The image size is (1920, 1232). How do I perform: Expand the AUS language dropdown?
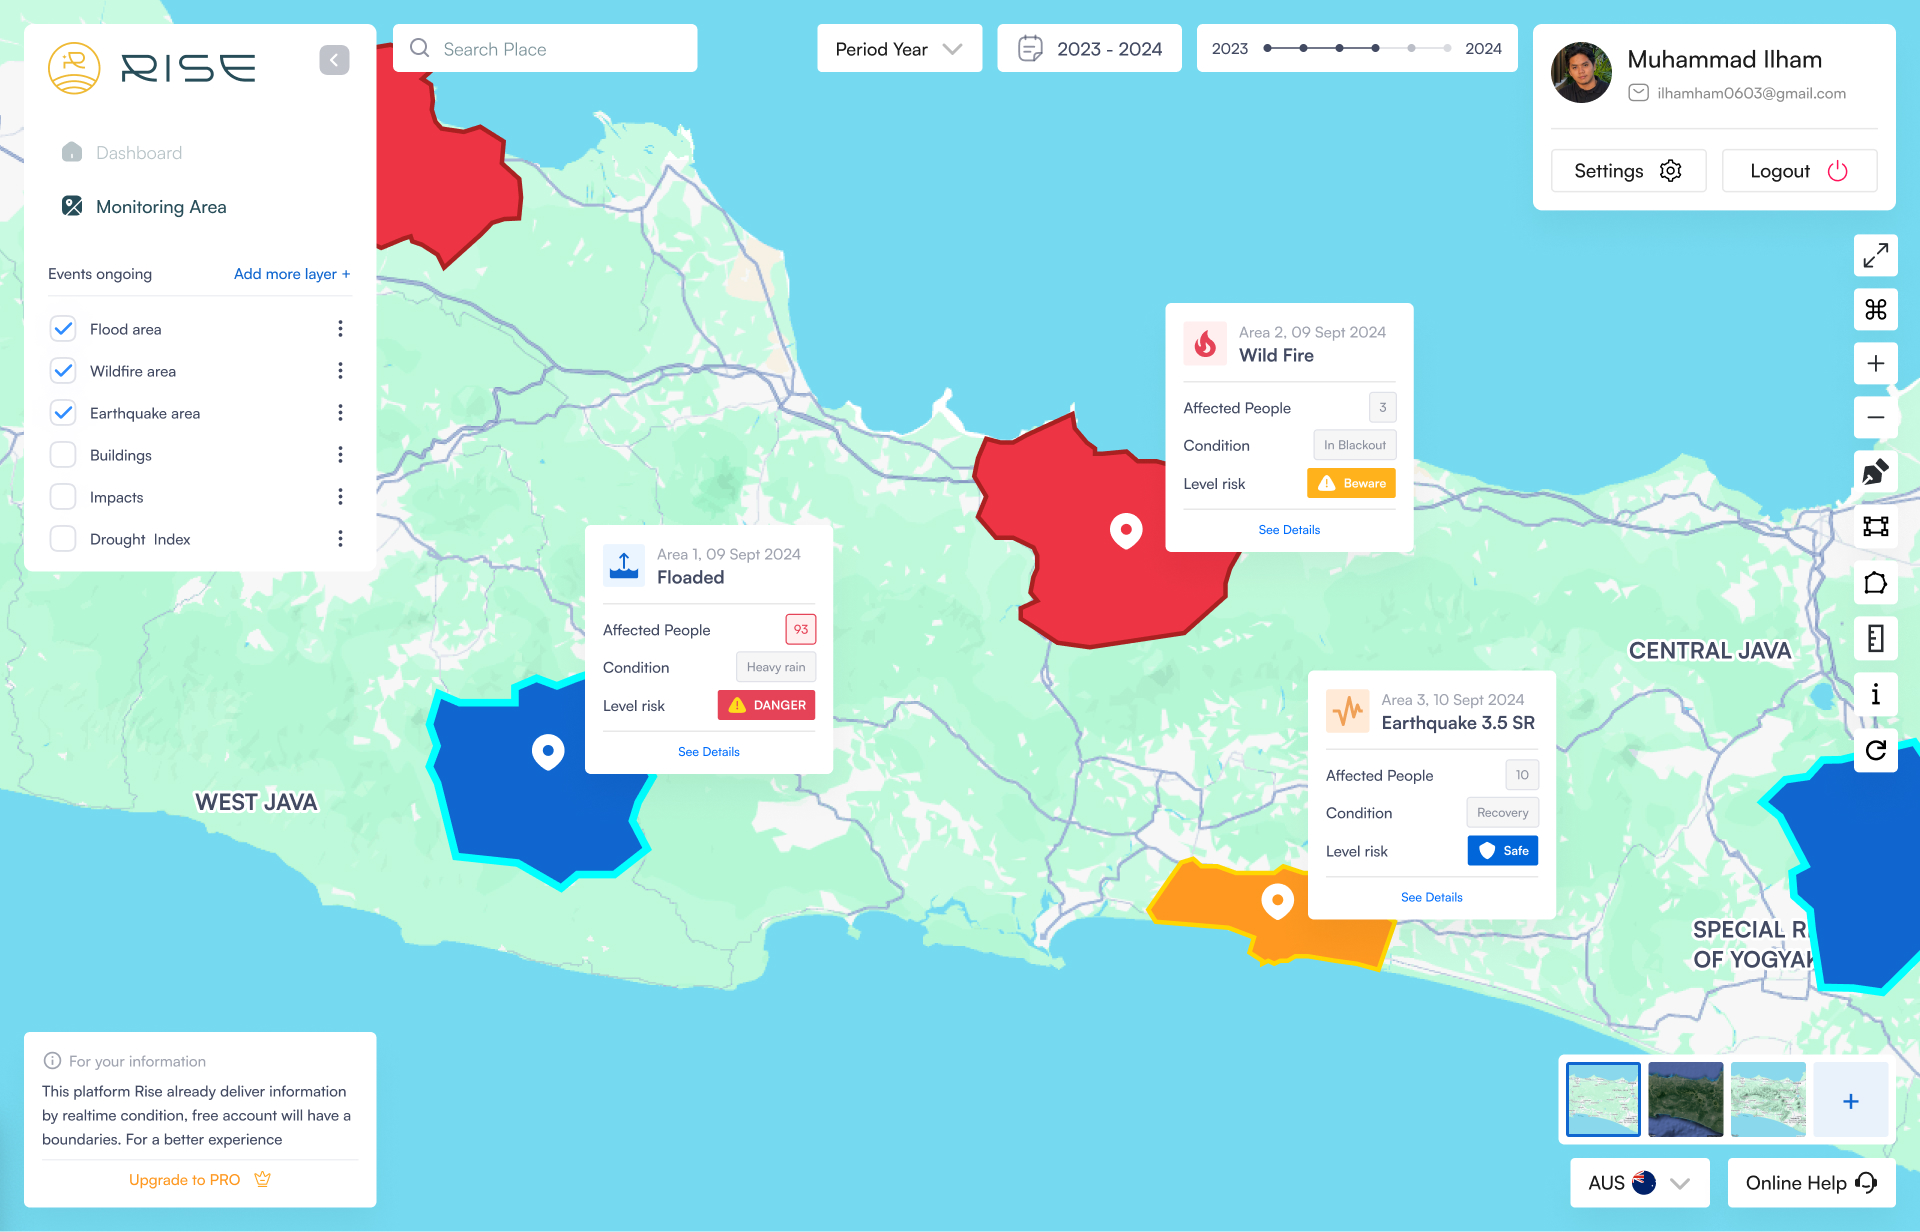1638,1183
